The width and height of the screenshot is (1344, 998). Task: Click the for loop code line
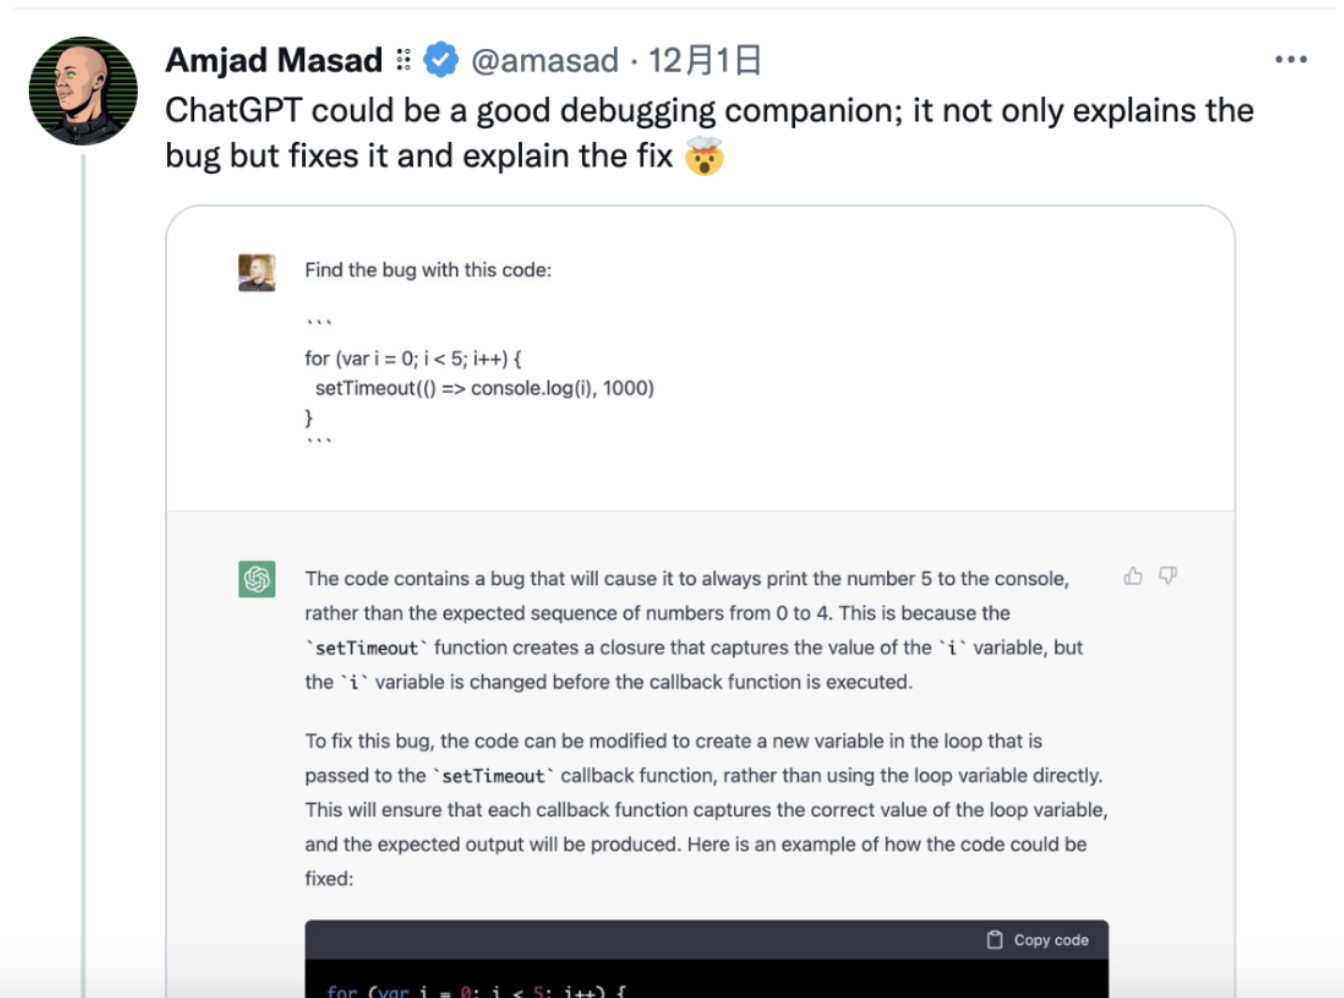pyautogui.click(x=413, y=358)
